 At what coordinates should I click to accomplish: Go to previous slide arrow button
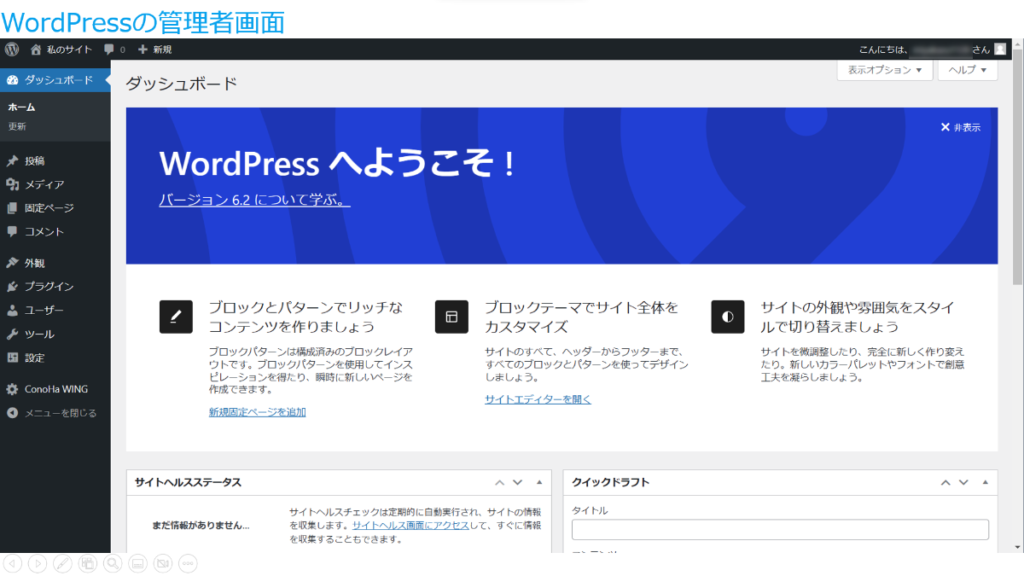pos(12,564)
